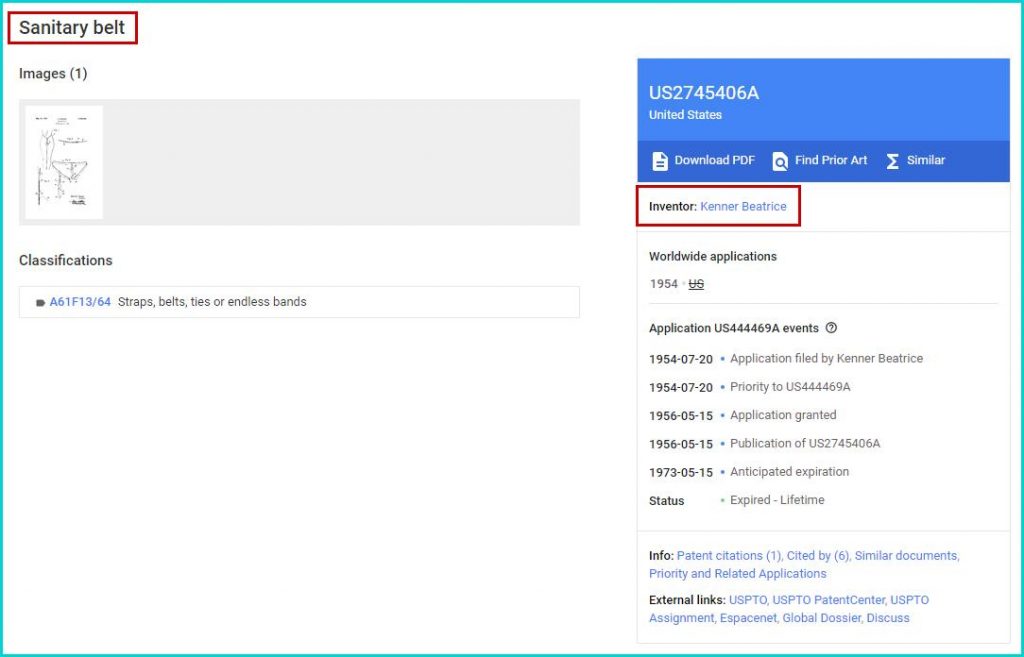Click the Classifications heading
The height and width of the screenshot is (657, 1024).
click(65, 261)
